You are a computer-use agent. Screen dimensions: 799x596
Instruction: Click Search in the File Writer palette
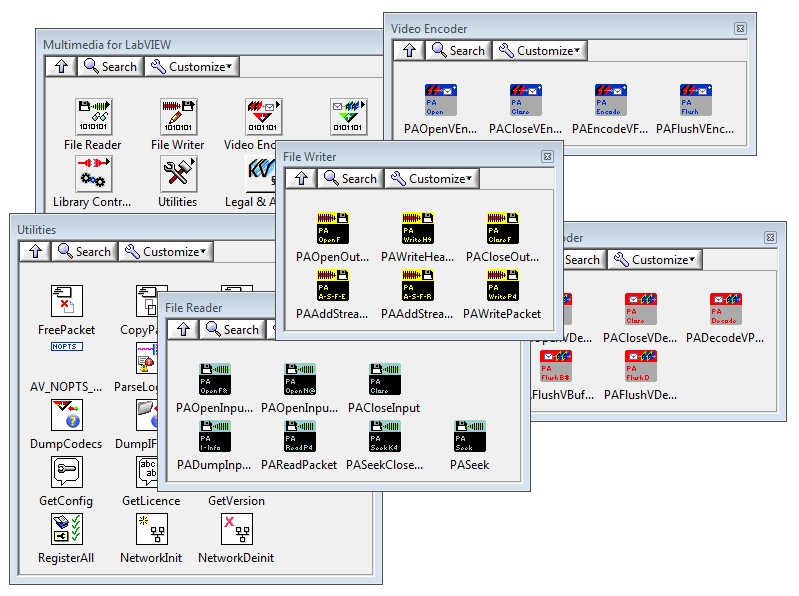pos(351,179)
